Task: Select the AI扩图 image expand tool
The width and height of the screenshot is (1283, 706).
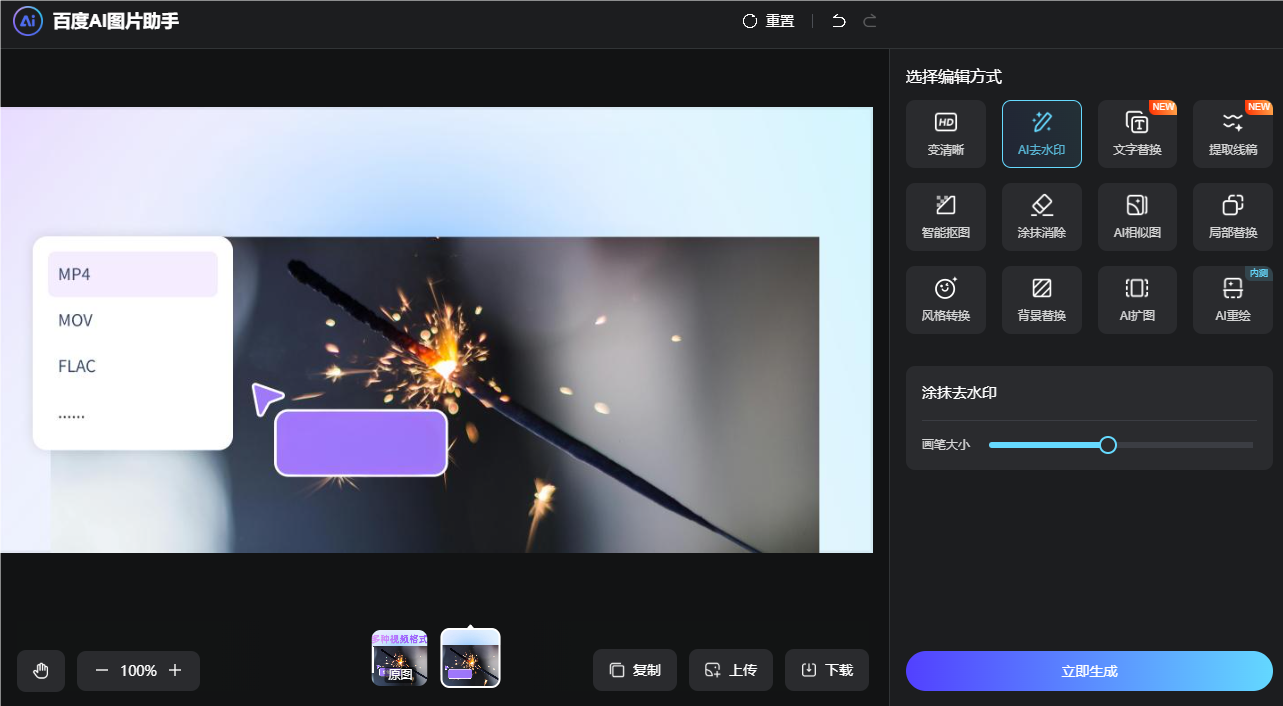Action: 1137,300
